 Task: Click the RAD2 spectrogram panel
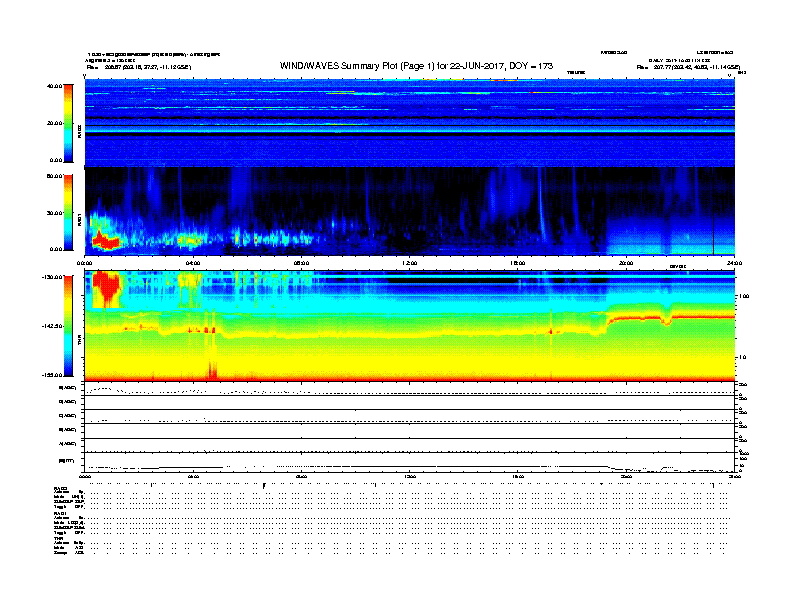pyautogui.click(x=410, y=122)
